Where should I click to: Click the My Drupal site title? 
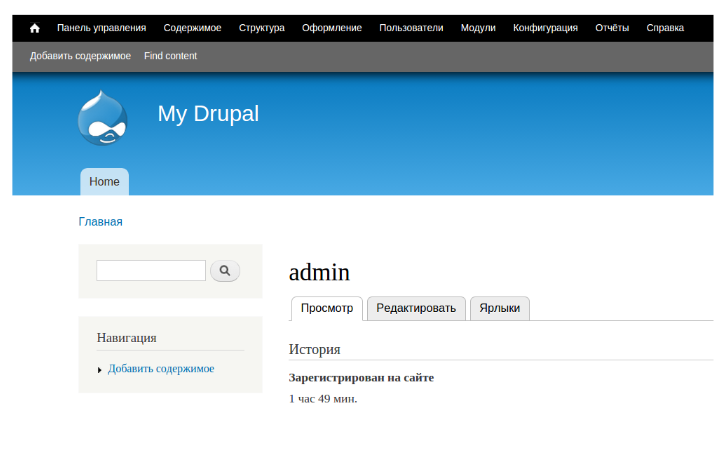208,114
